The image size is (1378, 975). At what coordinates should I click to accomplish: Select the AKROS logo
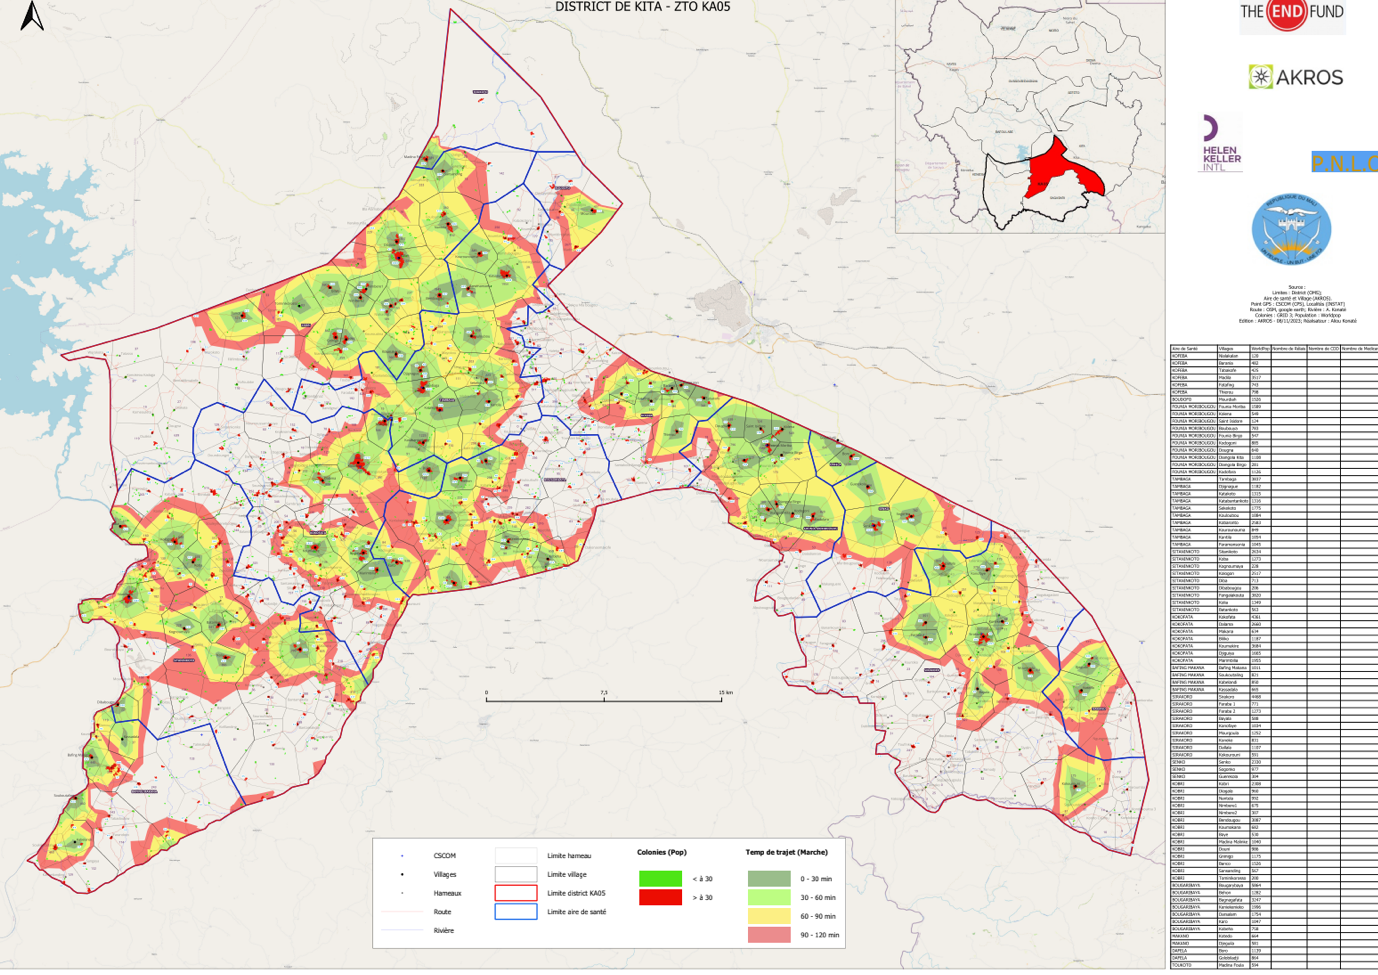(x=1295, y=77)
